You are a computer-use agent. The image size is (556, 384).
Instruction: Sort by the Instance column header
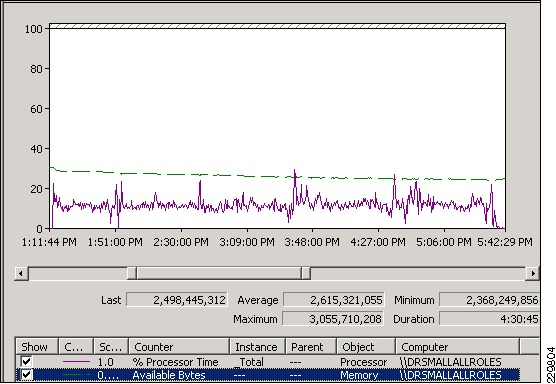point(257,346)
